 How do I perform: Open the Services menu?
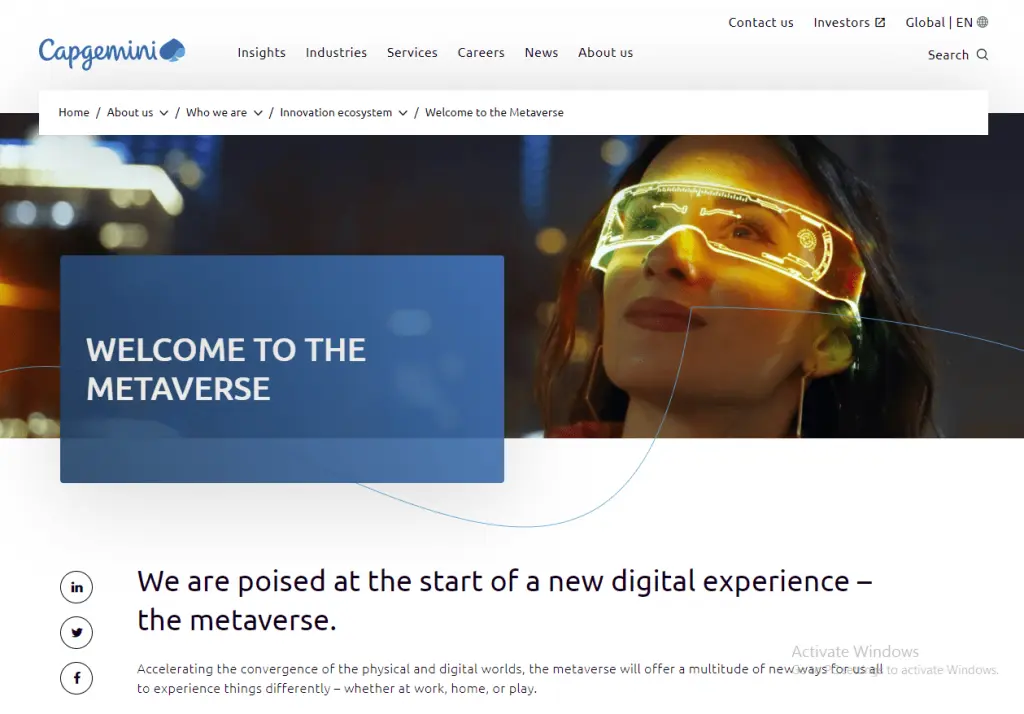point(412,53)
